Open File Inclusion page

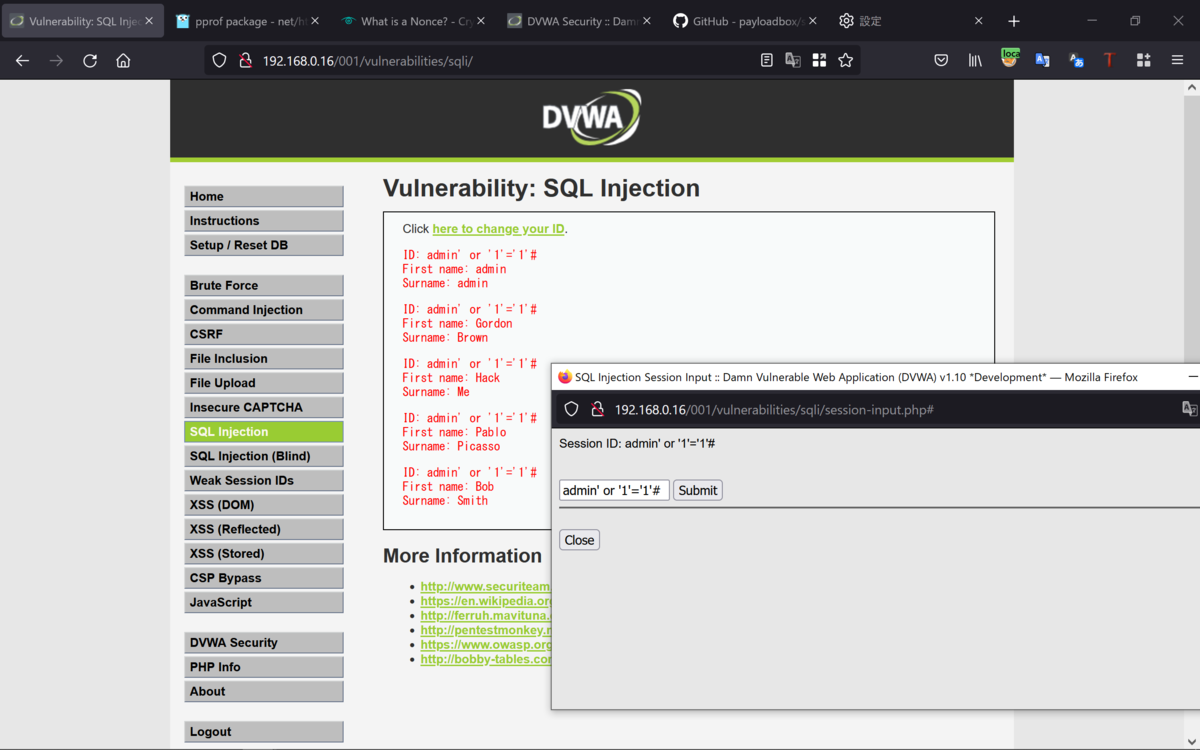pyautogui.click(x=264, y=359)
